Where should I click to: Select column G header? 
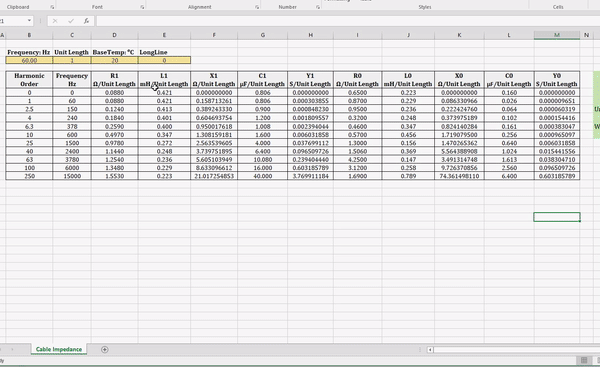point(262,35)
